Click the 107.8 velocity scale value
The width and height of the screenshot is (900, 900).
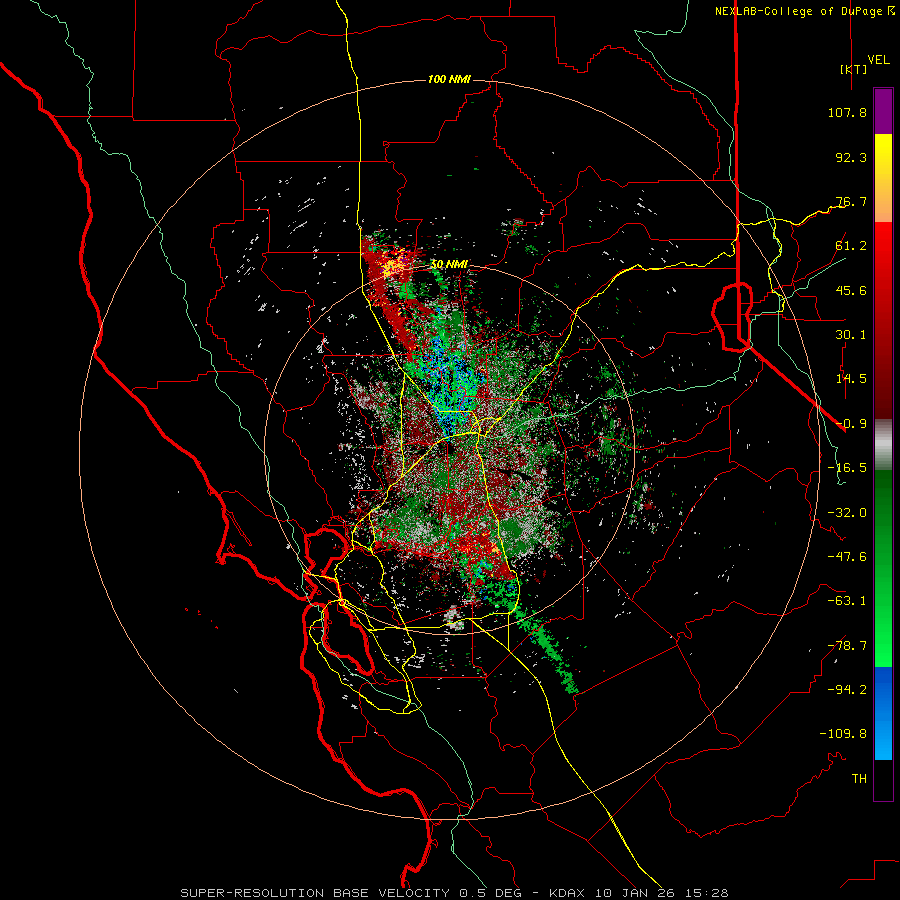pos(847,112)
